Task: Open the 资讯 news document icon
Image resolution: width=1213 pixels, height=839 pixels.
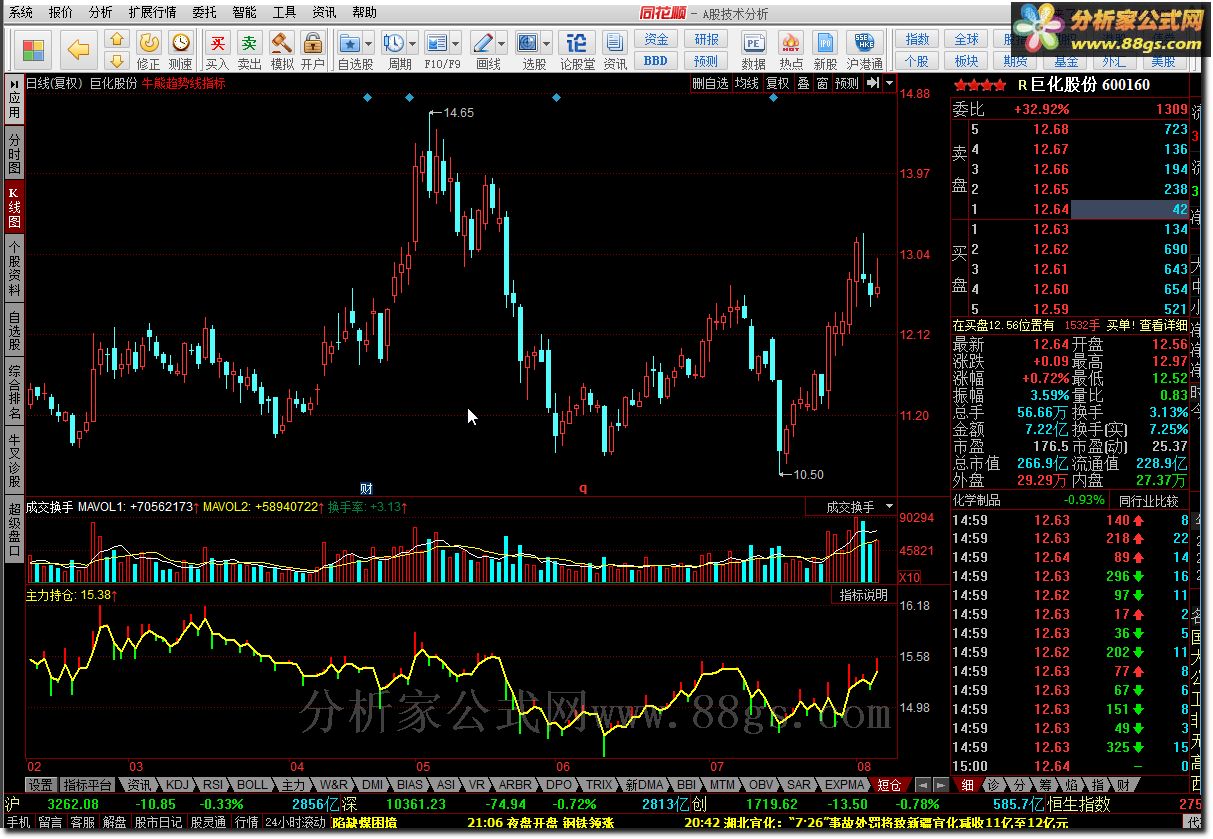Action: pyautogui.click(x=615, y=43)
